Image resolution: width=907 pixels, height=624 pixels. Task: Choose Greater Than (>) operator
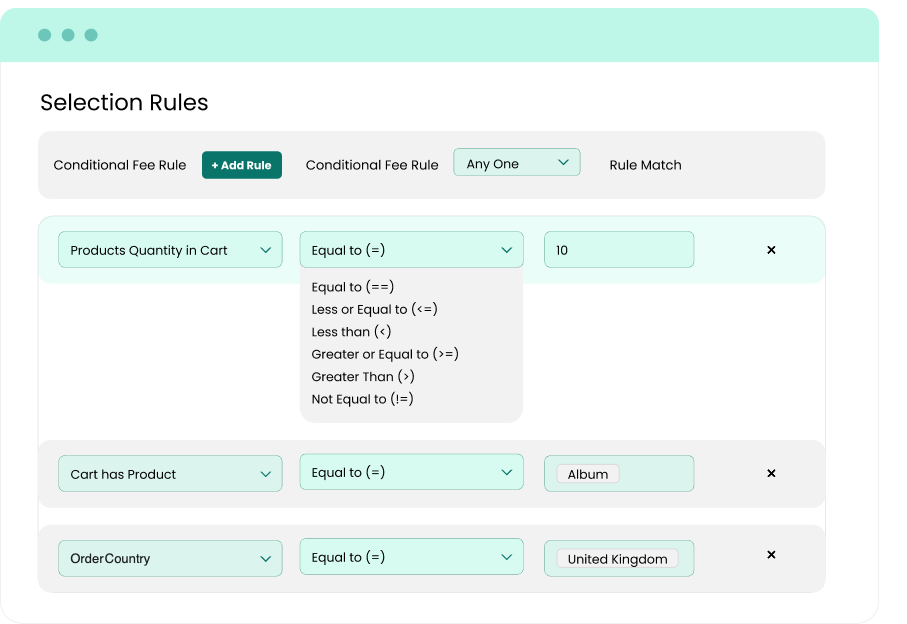click(x=363, y=377)
